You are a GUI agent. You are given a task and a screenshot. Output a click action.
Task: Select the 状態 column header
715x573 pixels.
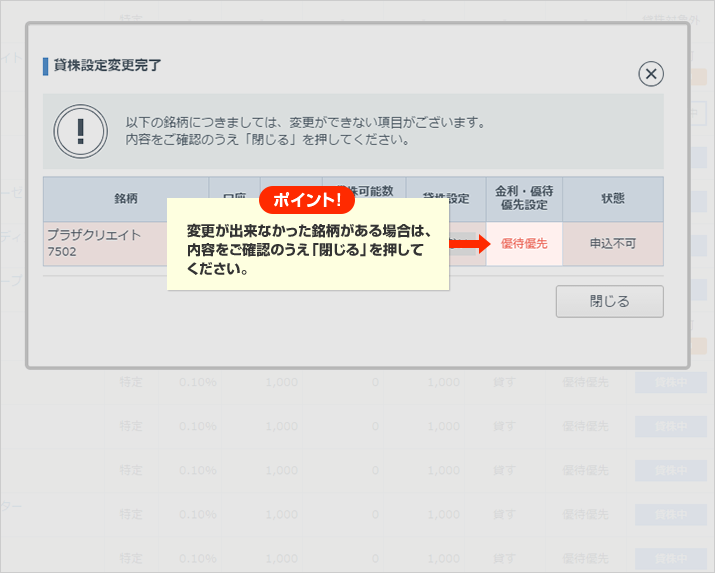pyautogui.click(x=613, y=199)
